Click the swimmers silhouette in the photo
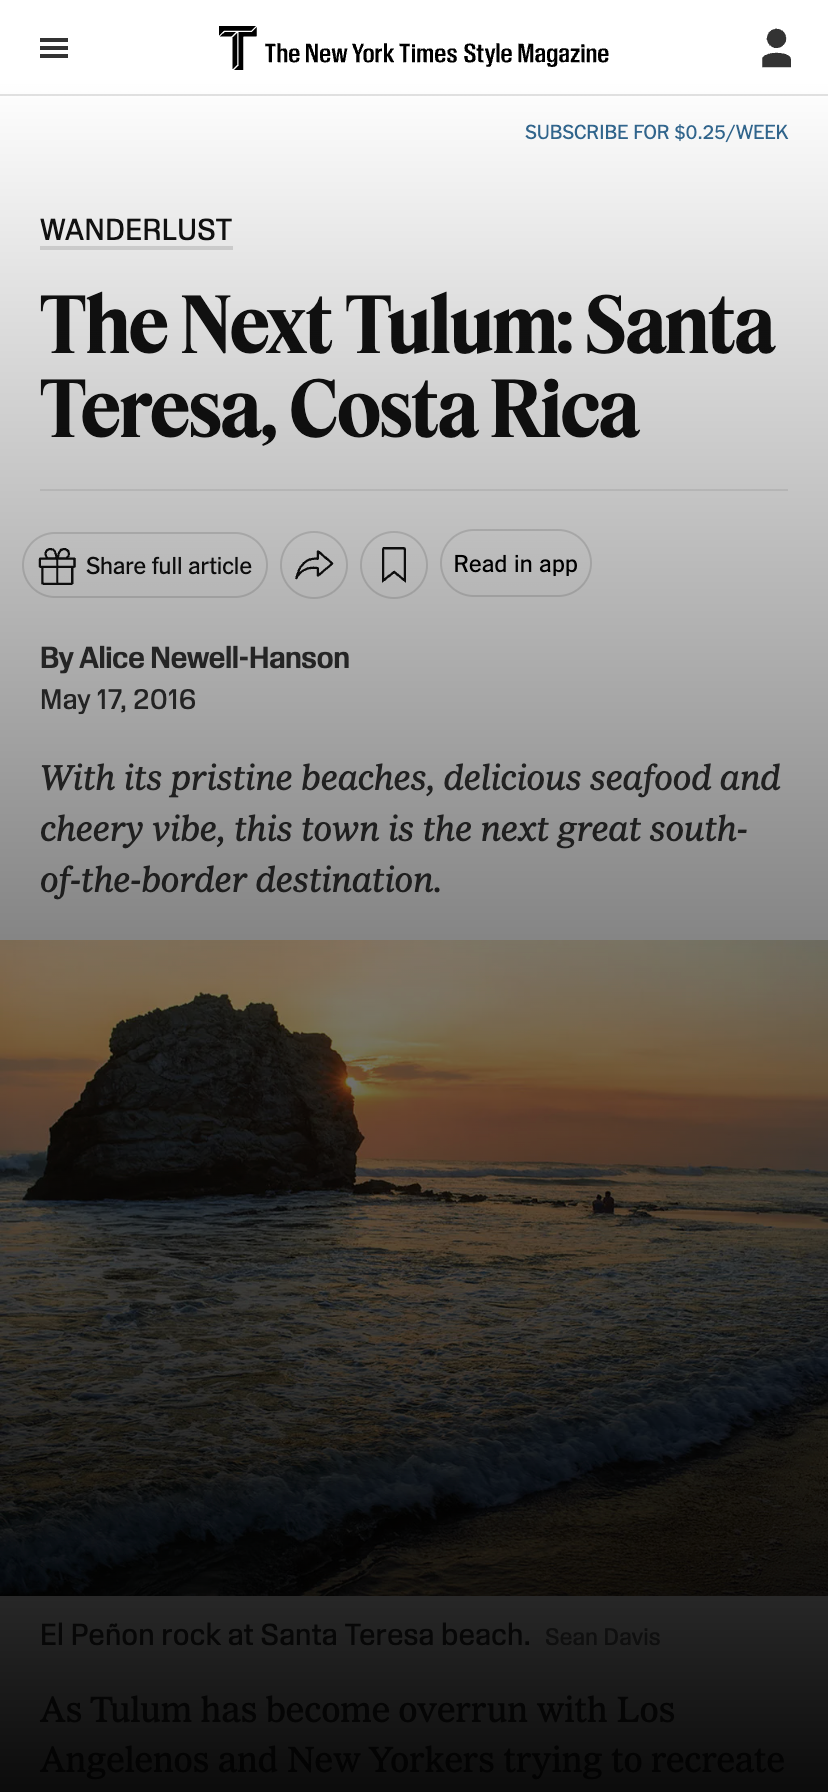Viewport: 828px width, 1792px height. [x=603, y=1203]
